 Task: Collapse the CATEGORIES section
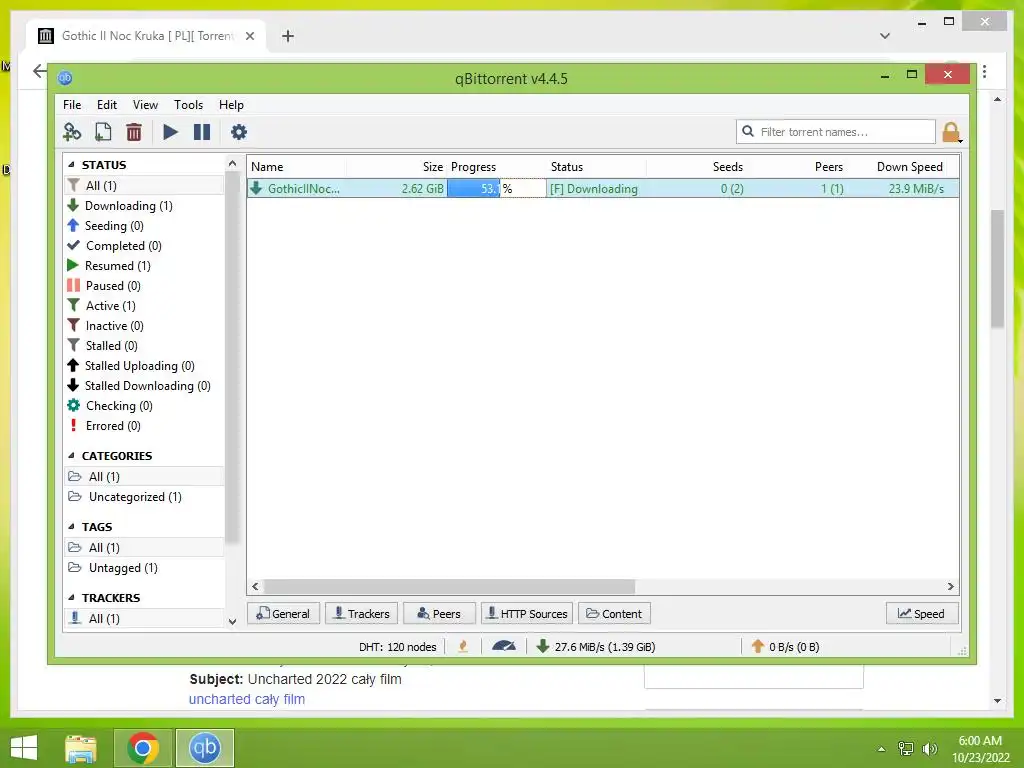(x=71, y=456)
